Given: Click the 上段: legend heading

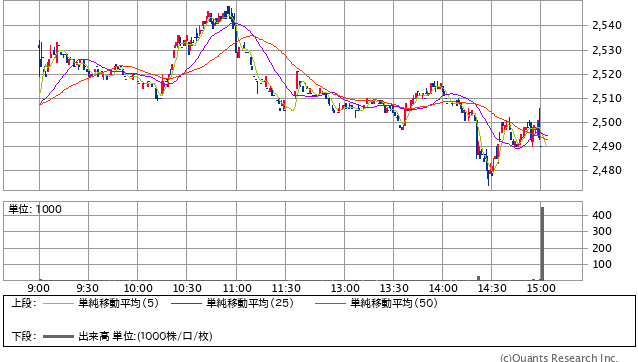Looking at the screenshot, I should tap(24, 303).
